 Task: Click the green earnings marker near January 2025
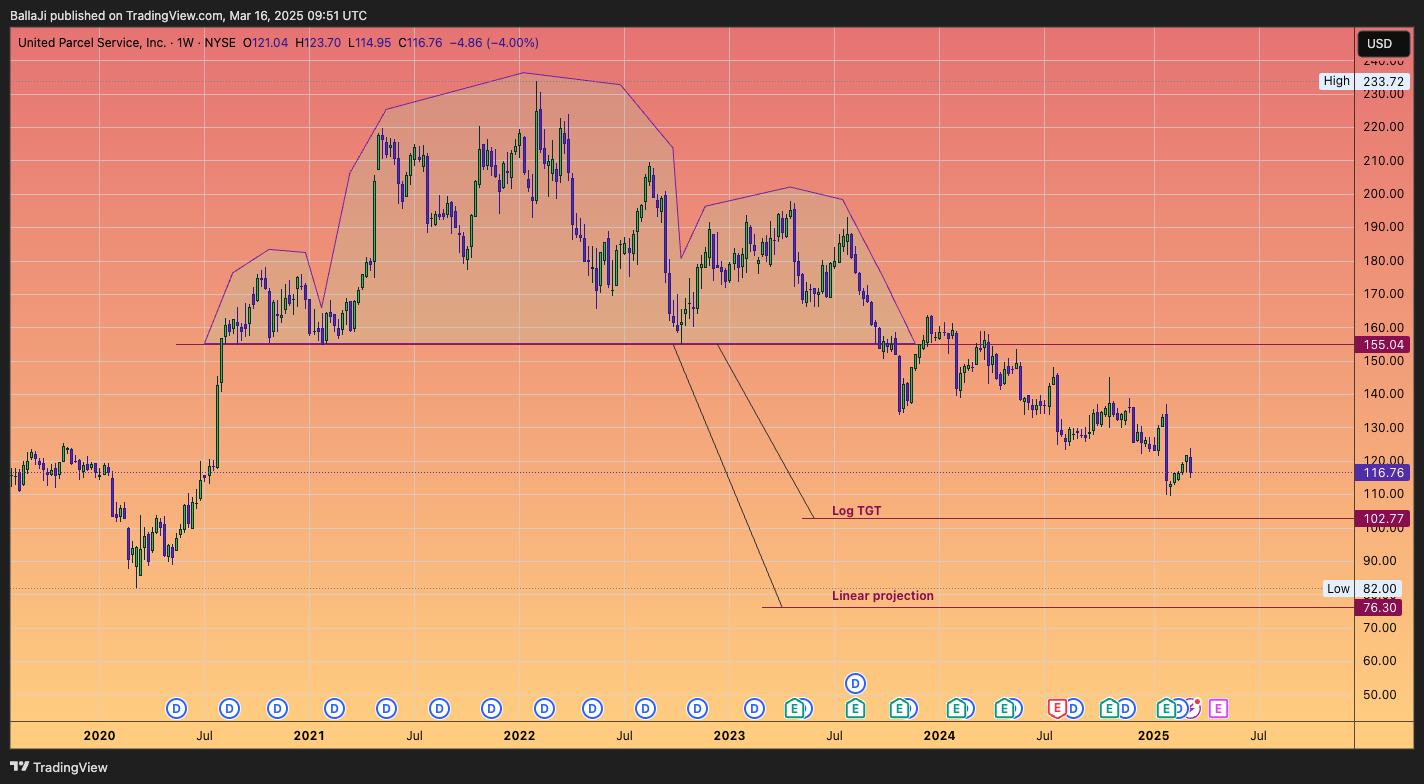[x=1166, y=709]
